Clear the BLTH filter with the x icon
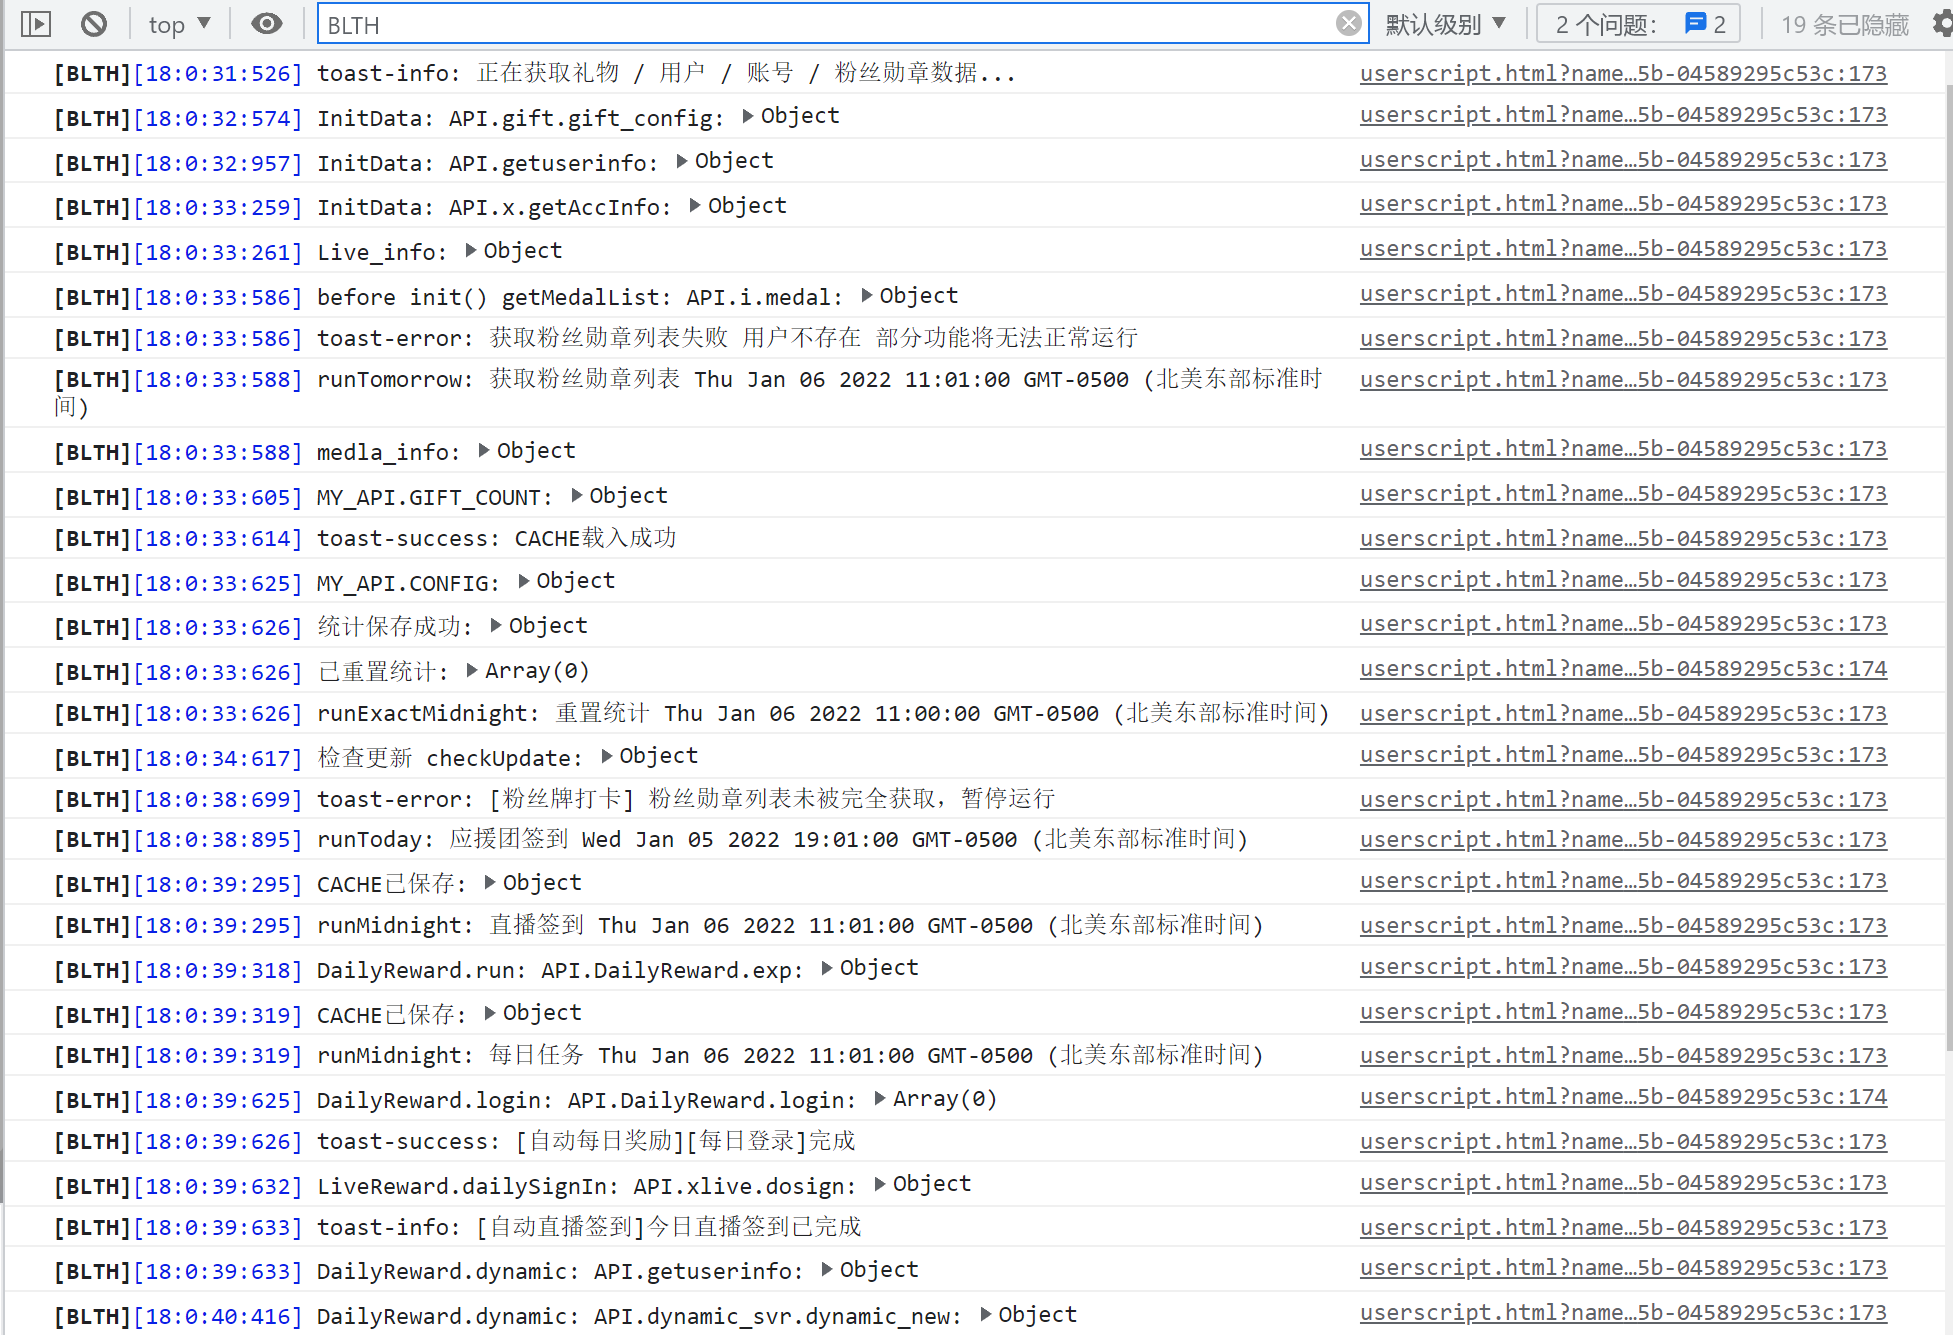The image size is (1953, 1335). (x=1348, y=23)
